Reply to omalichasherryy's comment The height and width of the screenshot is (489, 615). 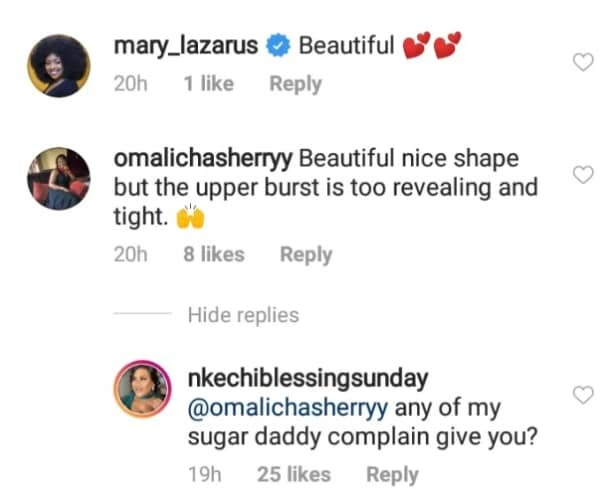pyautogui.click(x=306, y=255)
